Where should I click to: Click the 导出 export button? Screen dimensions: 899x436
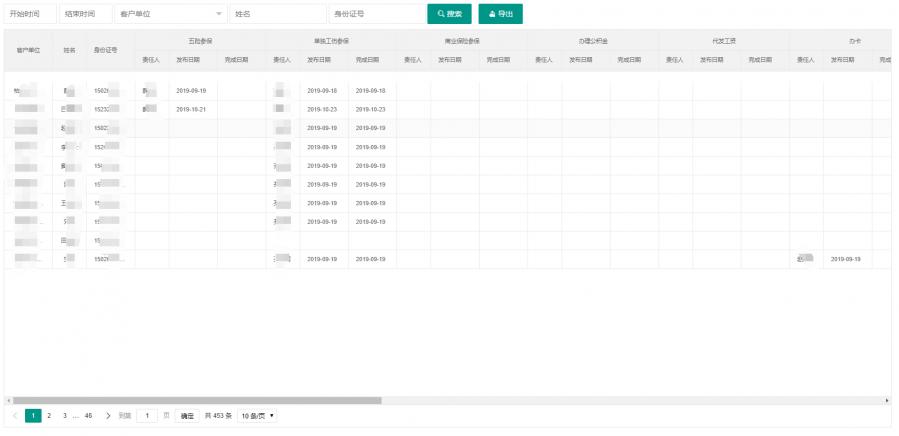[500, 14]
